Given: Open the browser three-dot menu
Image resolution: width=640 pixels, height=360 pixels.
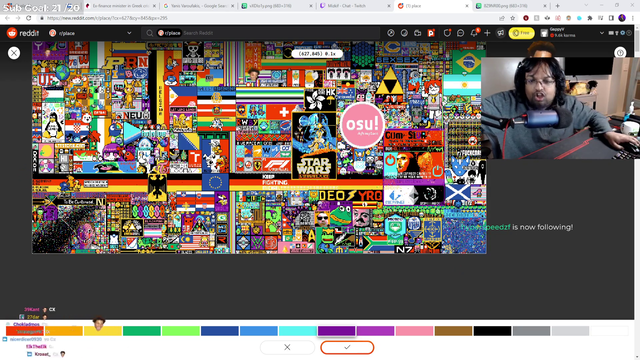Looking at the screenshot, I should pyautogui.click(x=632, y=18).
